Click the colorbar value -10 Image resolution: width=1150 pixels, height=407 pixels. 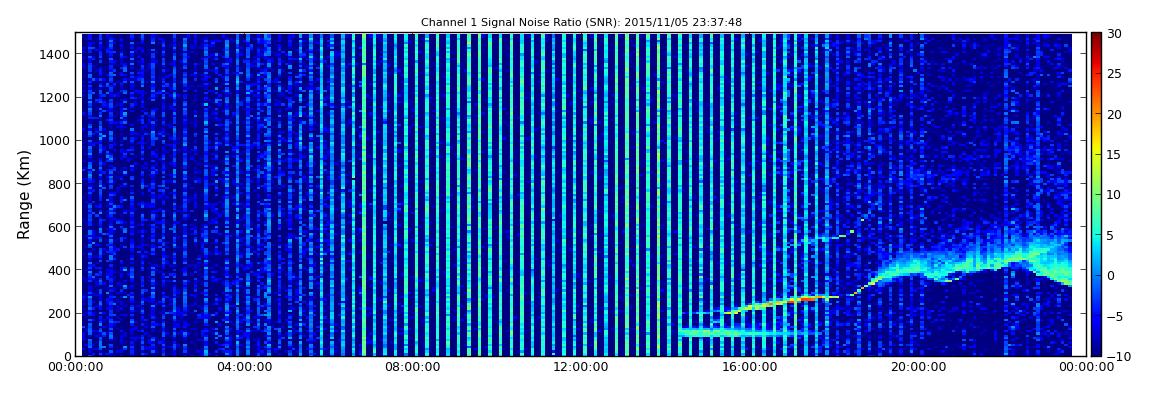pyautogui.click(x=1118, y=356)
